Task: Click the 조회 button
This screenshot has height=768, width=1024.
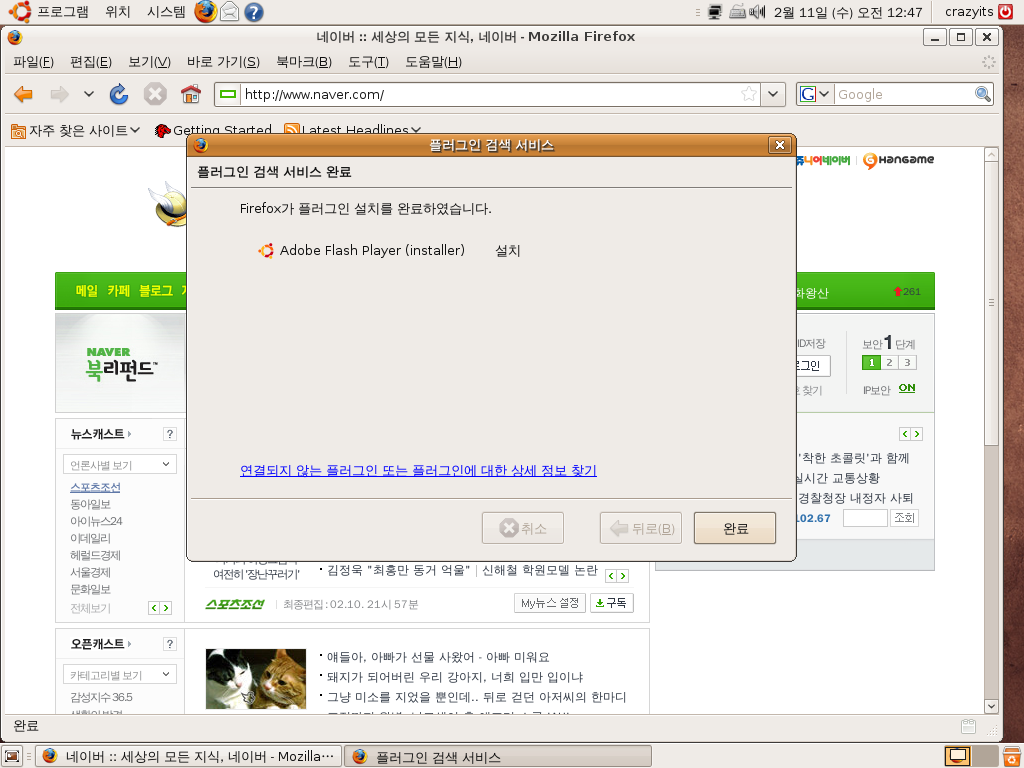Action: (x=904, y=518)
